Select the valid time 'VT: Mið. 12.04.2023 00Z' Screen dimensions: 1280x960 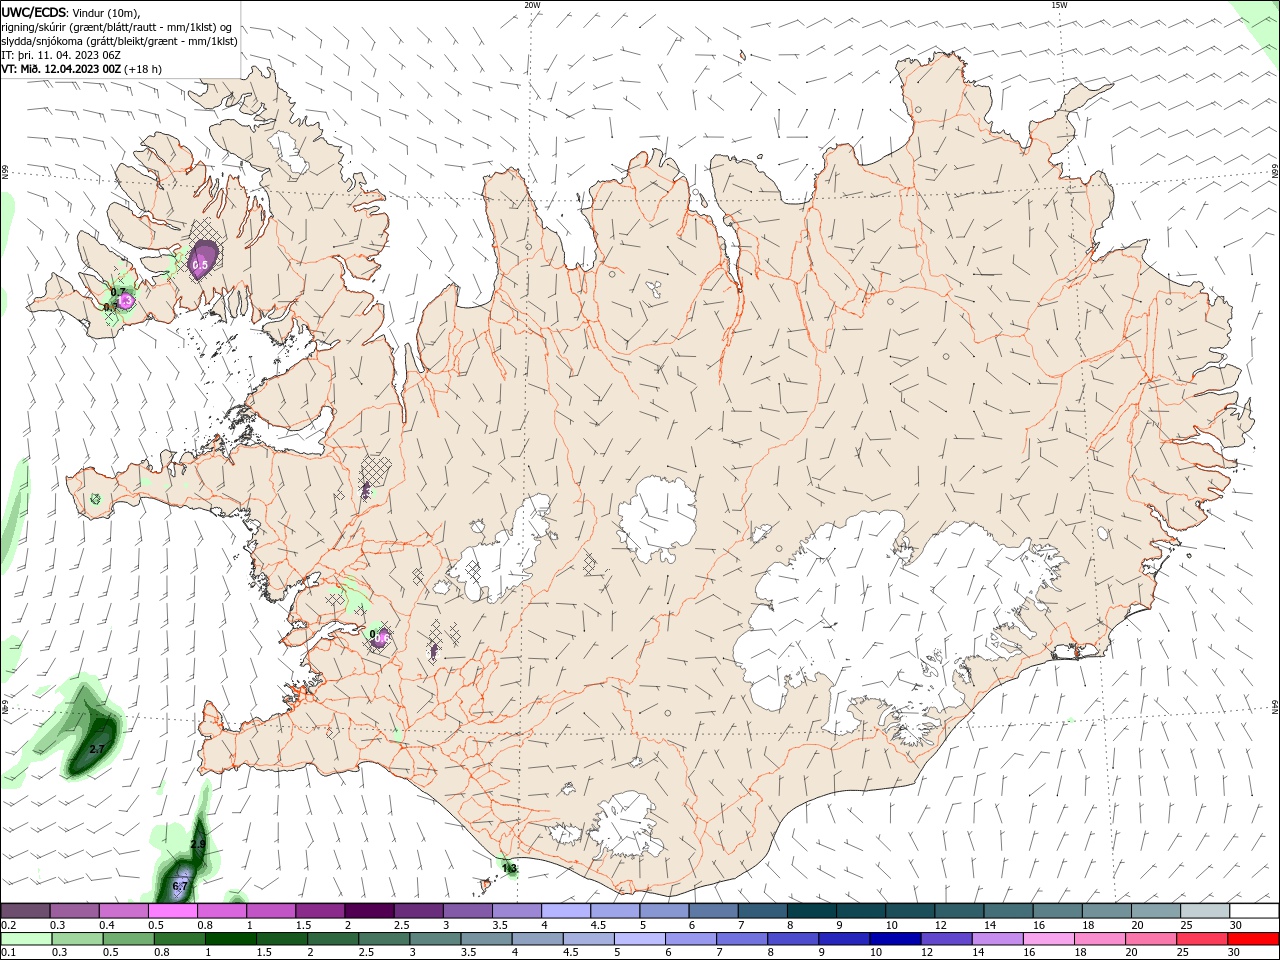61,69
